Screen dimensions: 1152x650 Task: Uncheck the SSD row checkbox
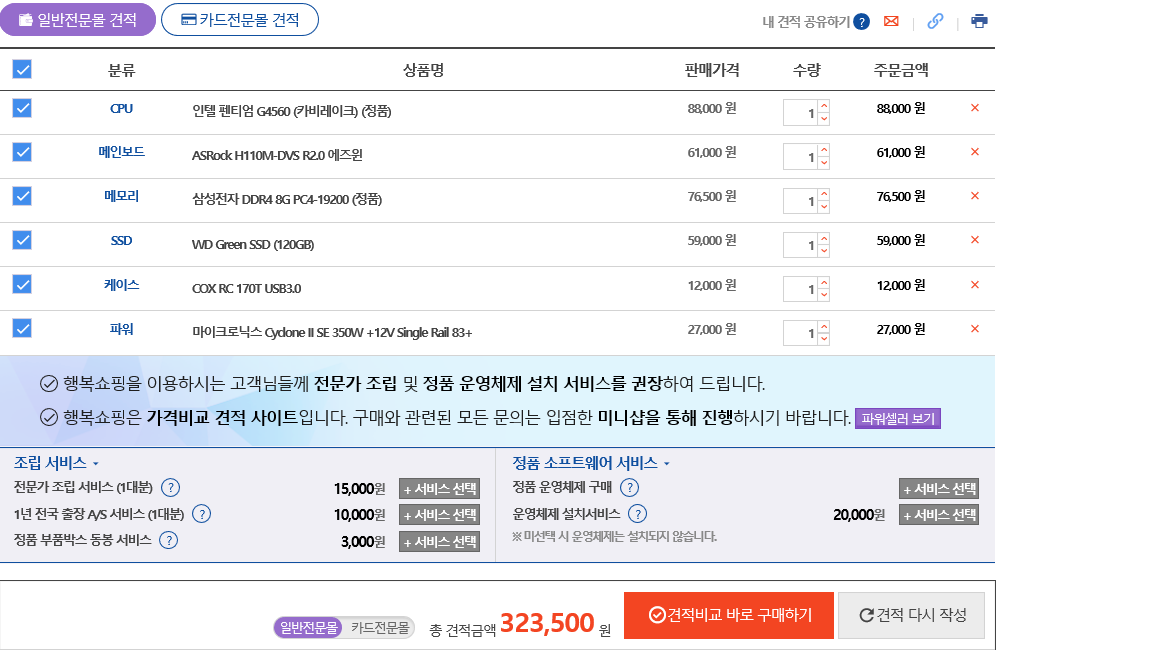click(x=22, y=241)
